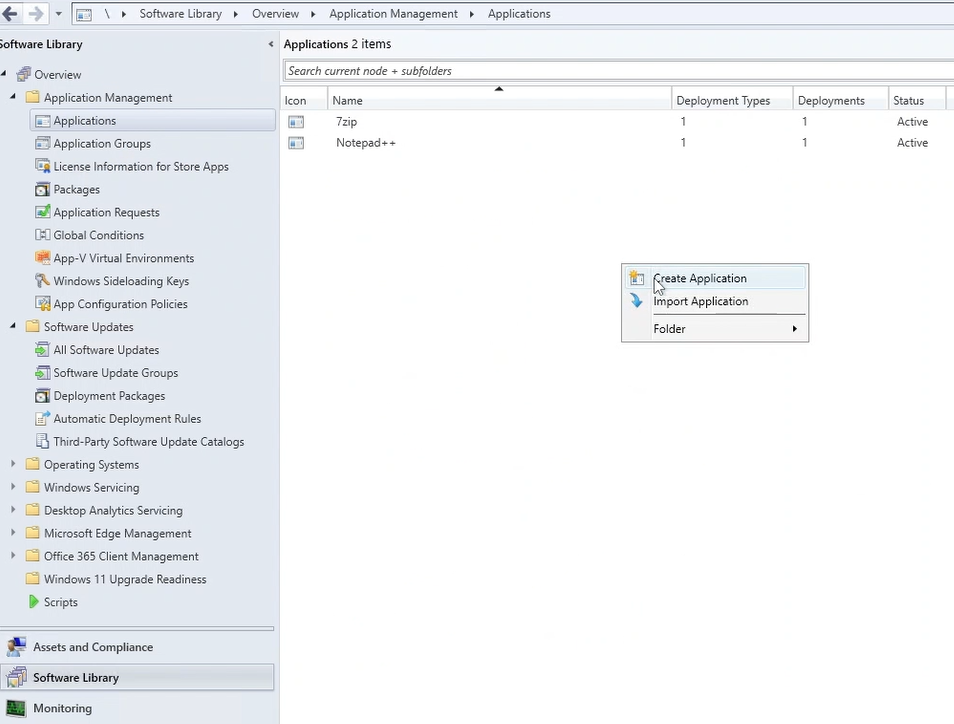Click the Packages icon in tree

pyautogui.click(x=42, y=189)
